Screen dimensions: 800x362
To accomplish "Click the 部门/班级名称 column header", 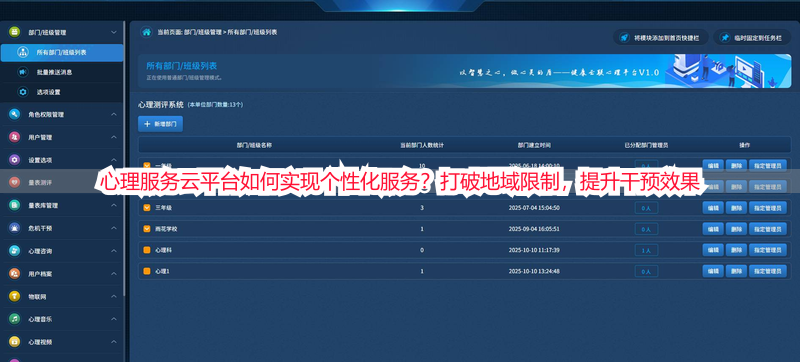I will pos(254,145).
